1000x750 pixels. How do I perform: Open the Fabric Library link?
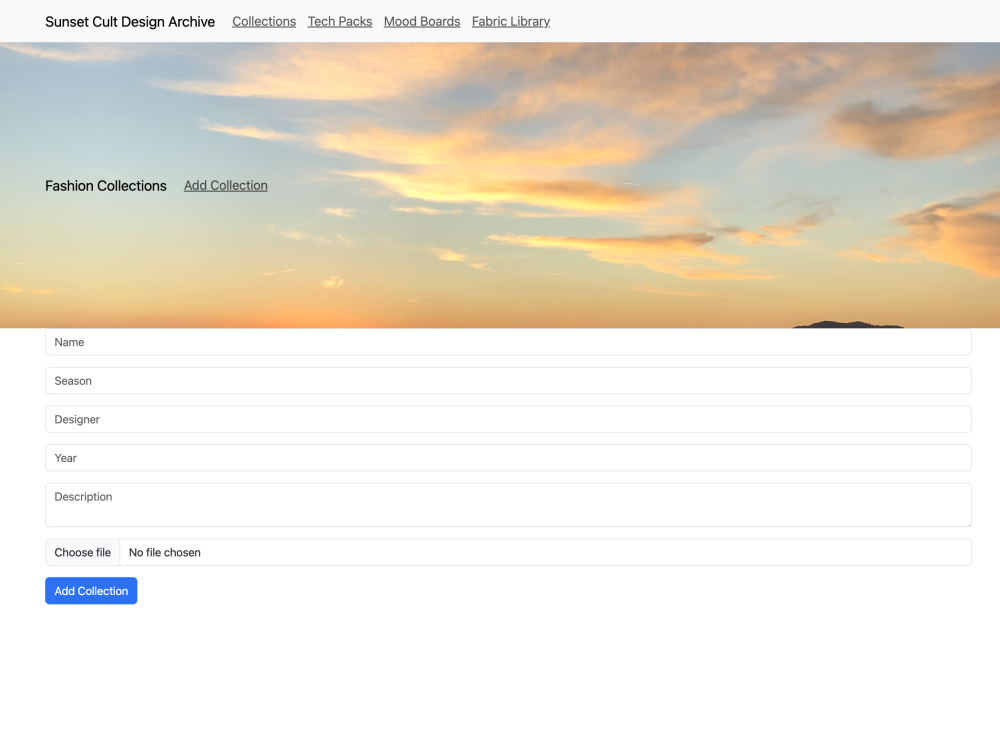[x=511, y=22]
